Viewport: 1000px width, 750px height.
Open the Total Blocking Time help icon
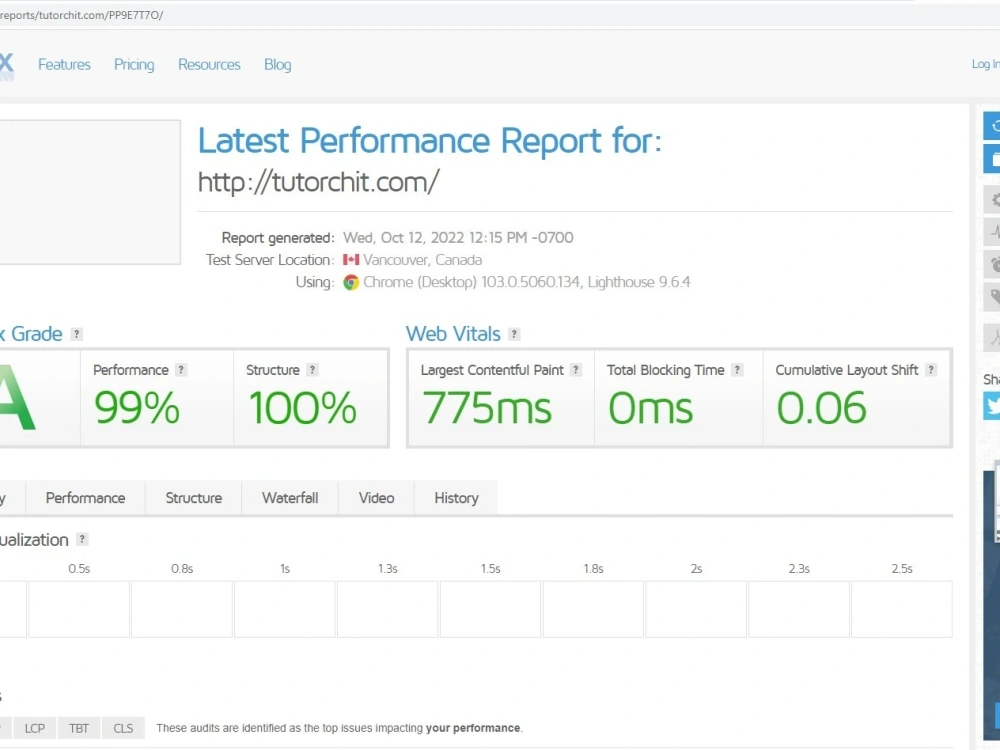pos(737,370)
